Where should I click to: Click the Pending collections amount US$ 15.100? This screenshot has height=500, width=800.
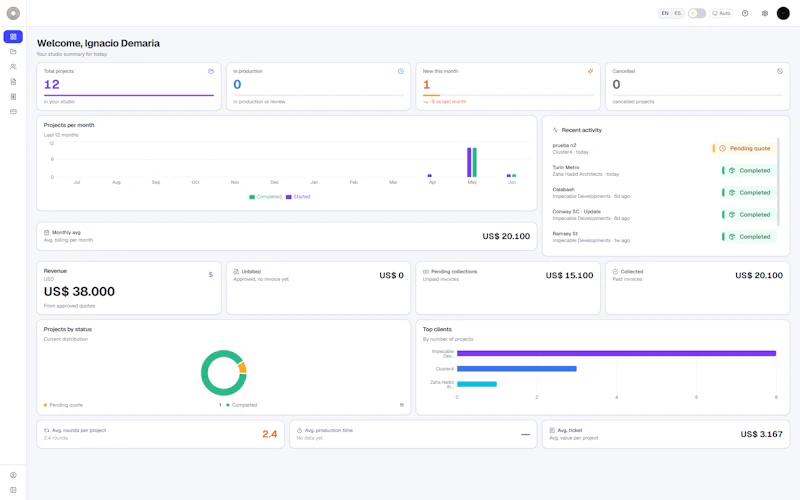point(569,276)
